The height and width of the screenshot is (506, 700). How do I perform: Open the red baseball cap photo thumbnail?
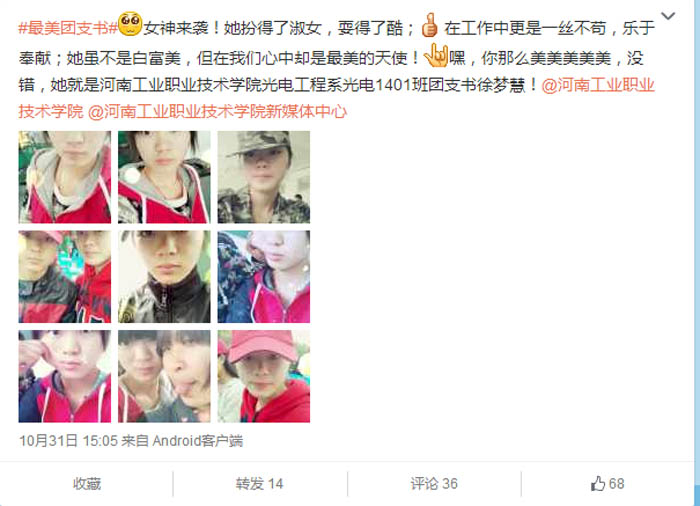pyautogui.click(x=264, y=376)
